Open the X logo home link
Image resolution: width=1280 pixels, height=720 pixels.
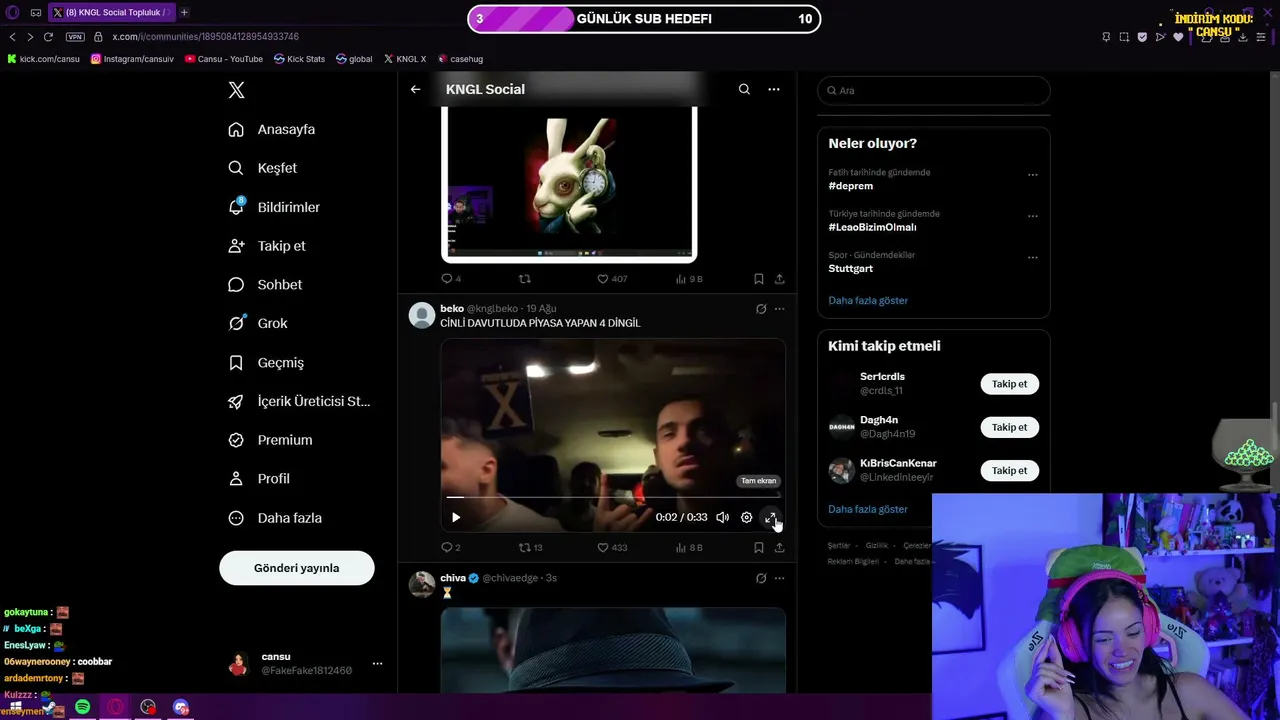point(236,90)
